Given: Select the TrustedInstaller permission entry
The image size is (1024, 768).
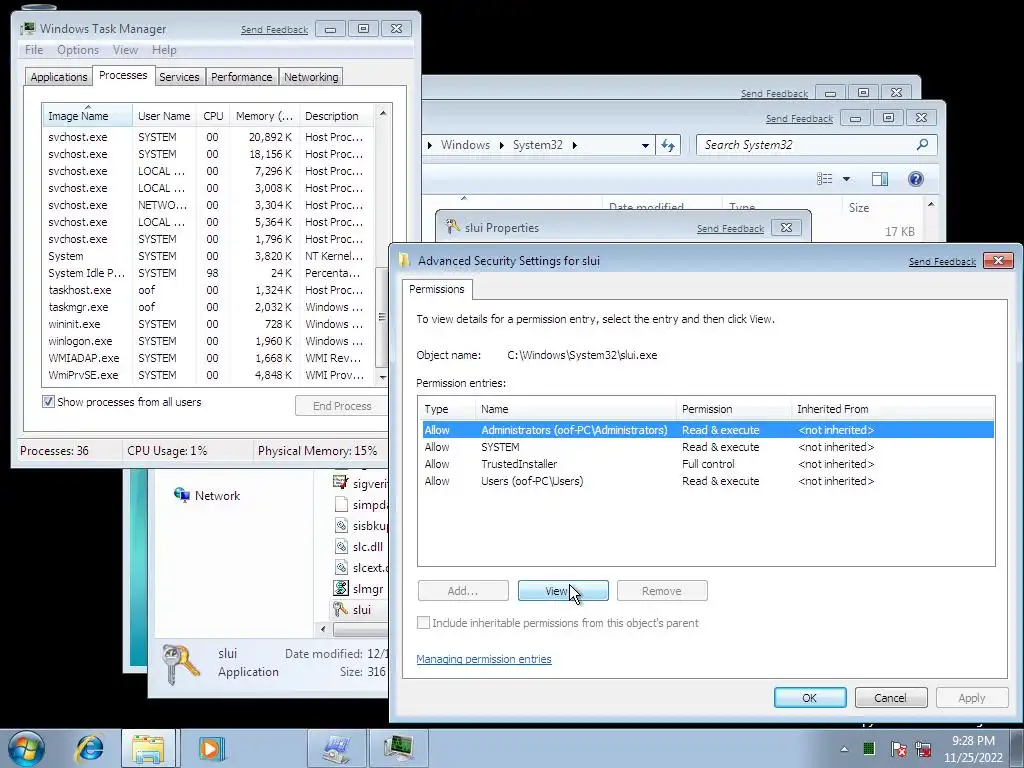Looking at the screenshot, I should pos(707,464).
